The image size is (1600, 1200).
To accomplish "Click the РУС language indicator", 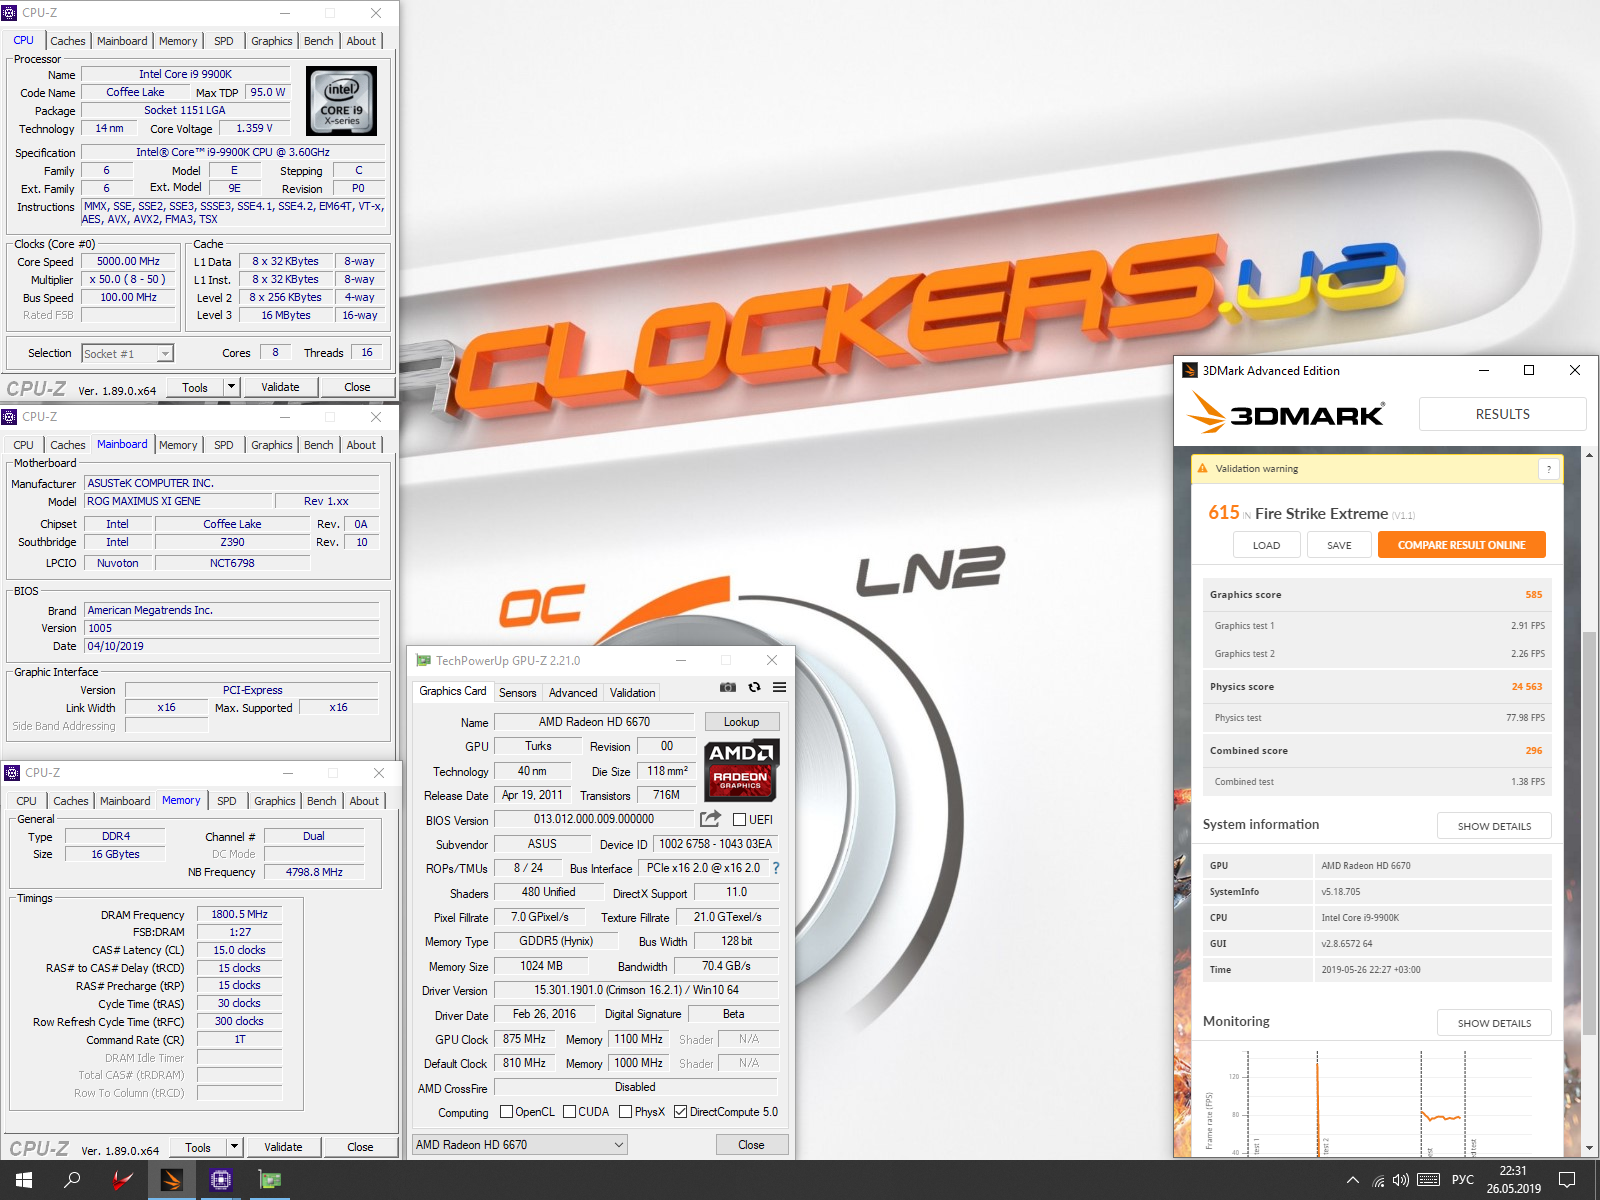I will (1463, 1180).
